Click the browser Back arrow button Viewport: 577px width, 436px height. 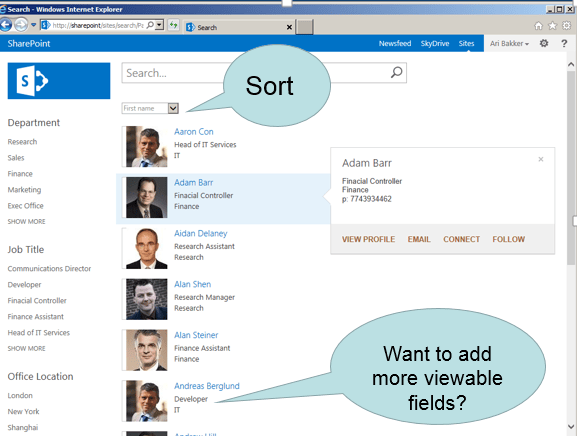click(x=6, y=25)
